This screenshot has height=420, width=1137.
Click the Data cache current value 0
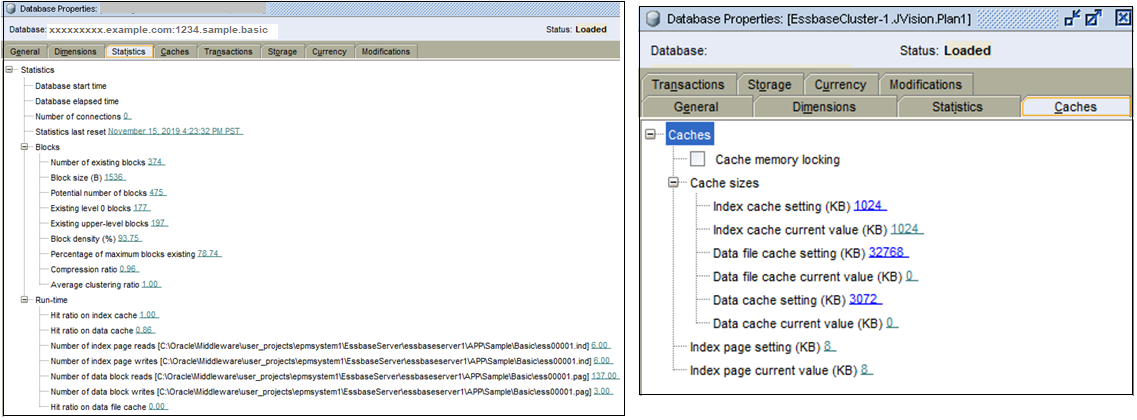pos(890,324)
